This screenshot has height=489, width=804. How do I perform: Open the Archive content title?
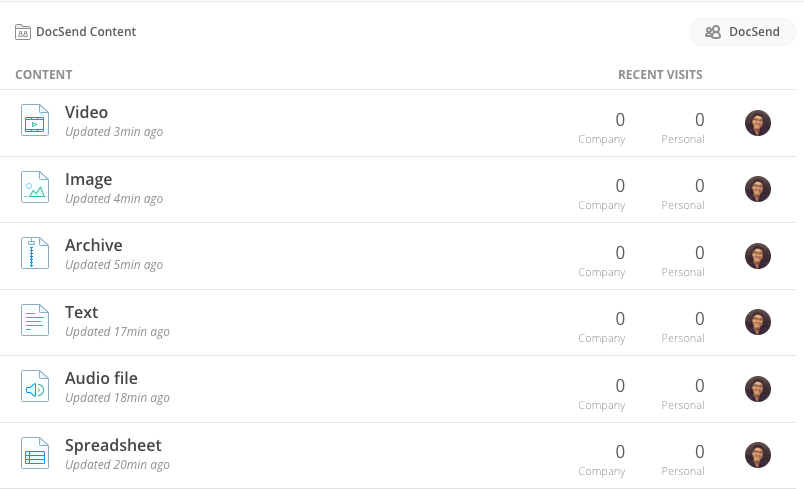(x=93, y=245)
